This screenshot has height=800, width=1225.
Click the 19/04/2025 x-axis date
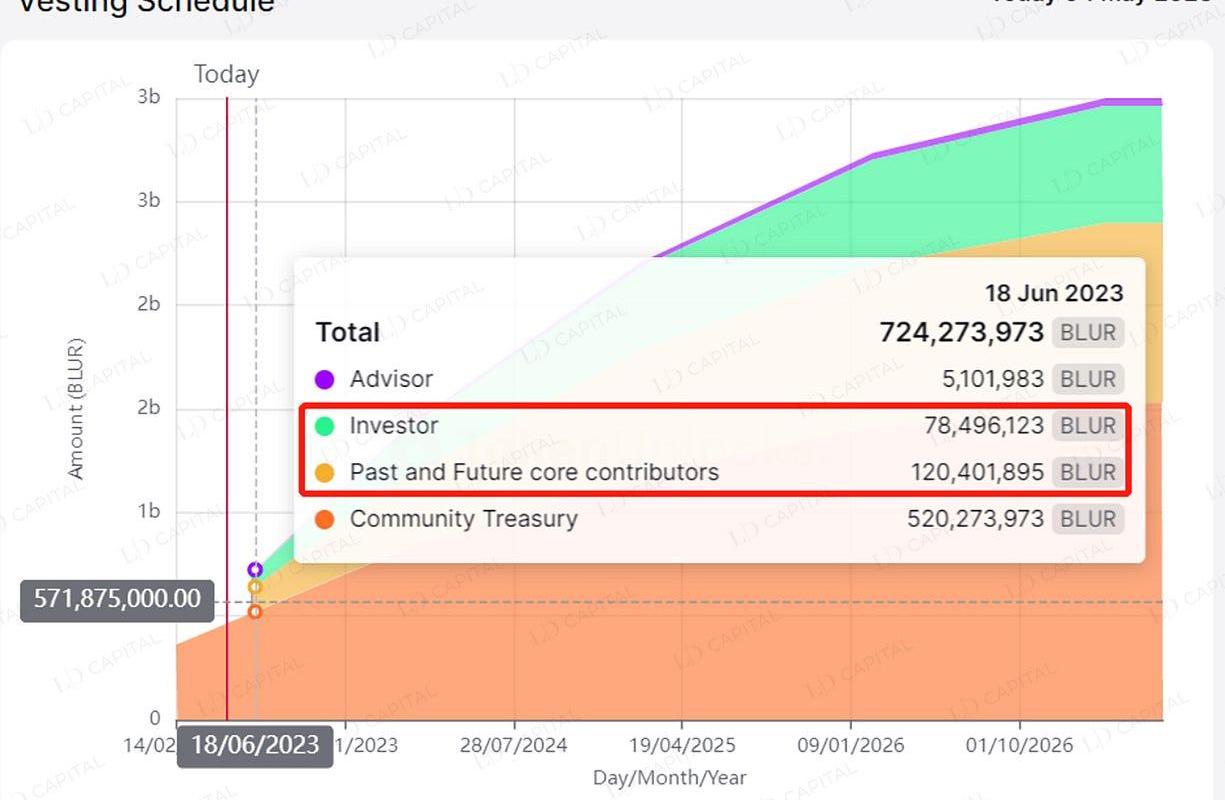682,745
